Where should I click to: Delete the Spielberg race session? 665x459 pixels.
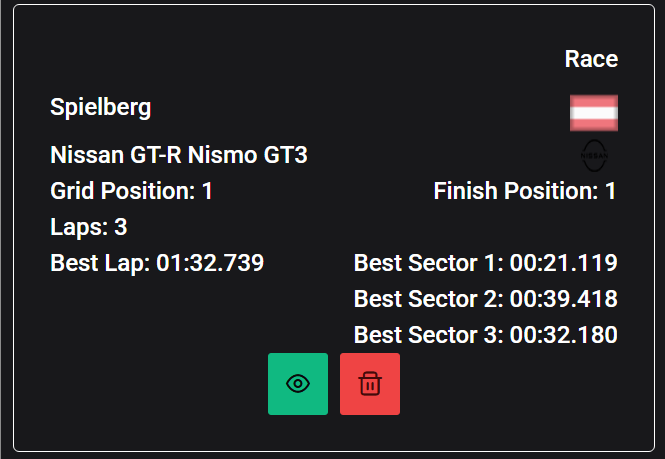pyautogui.click(x=370, y=384)
